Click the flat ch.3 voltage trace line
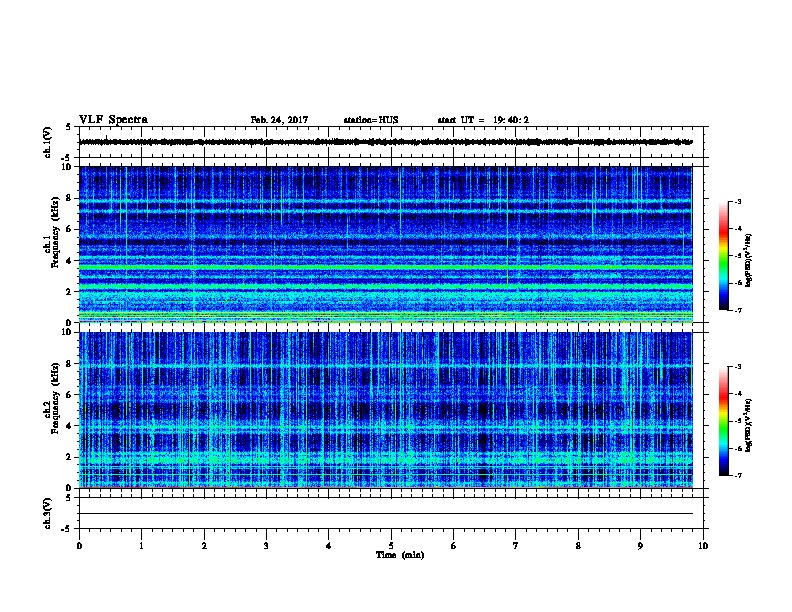792x612 pixels. click(386, 514)
